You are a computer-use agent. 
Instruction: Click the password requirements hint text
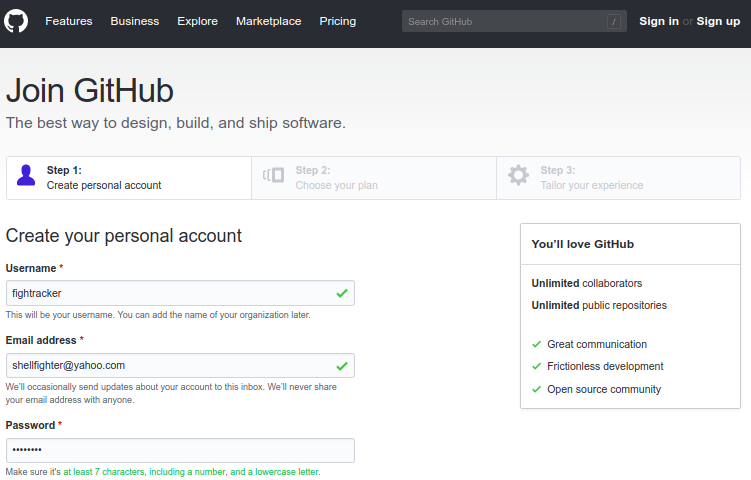(x=163, y=472)
